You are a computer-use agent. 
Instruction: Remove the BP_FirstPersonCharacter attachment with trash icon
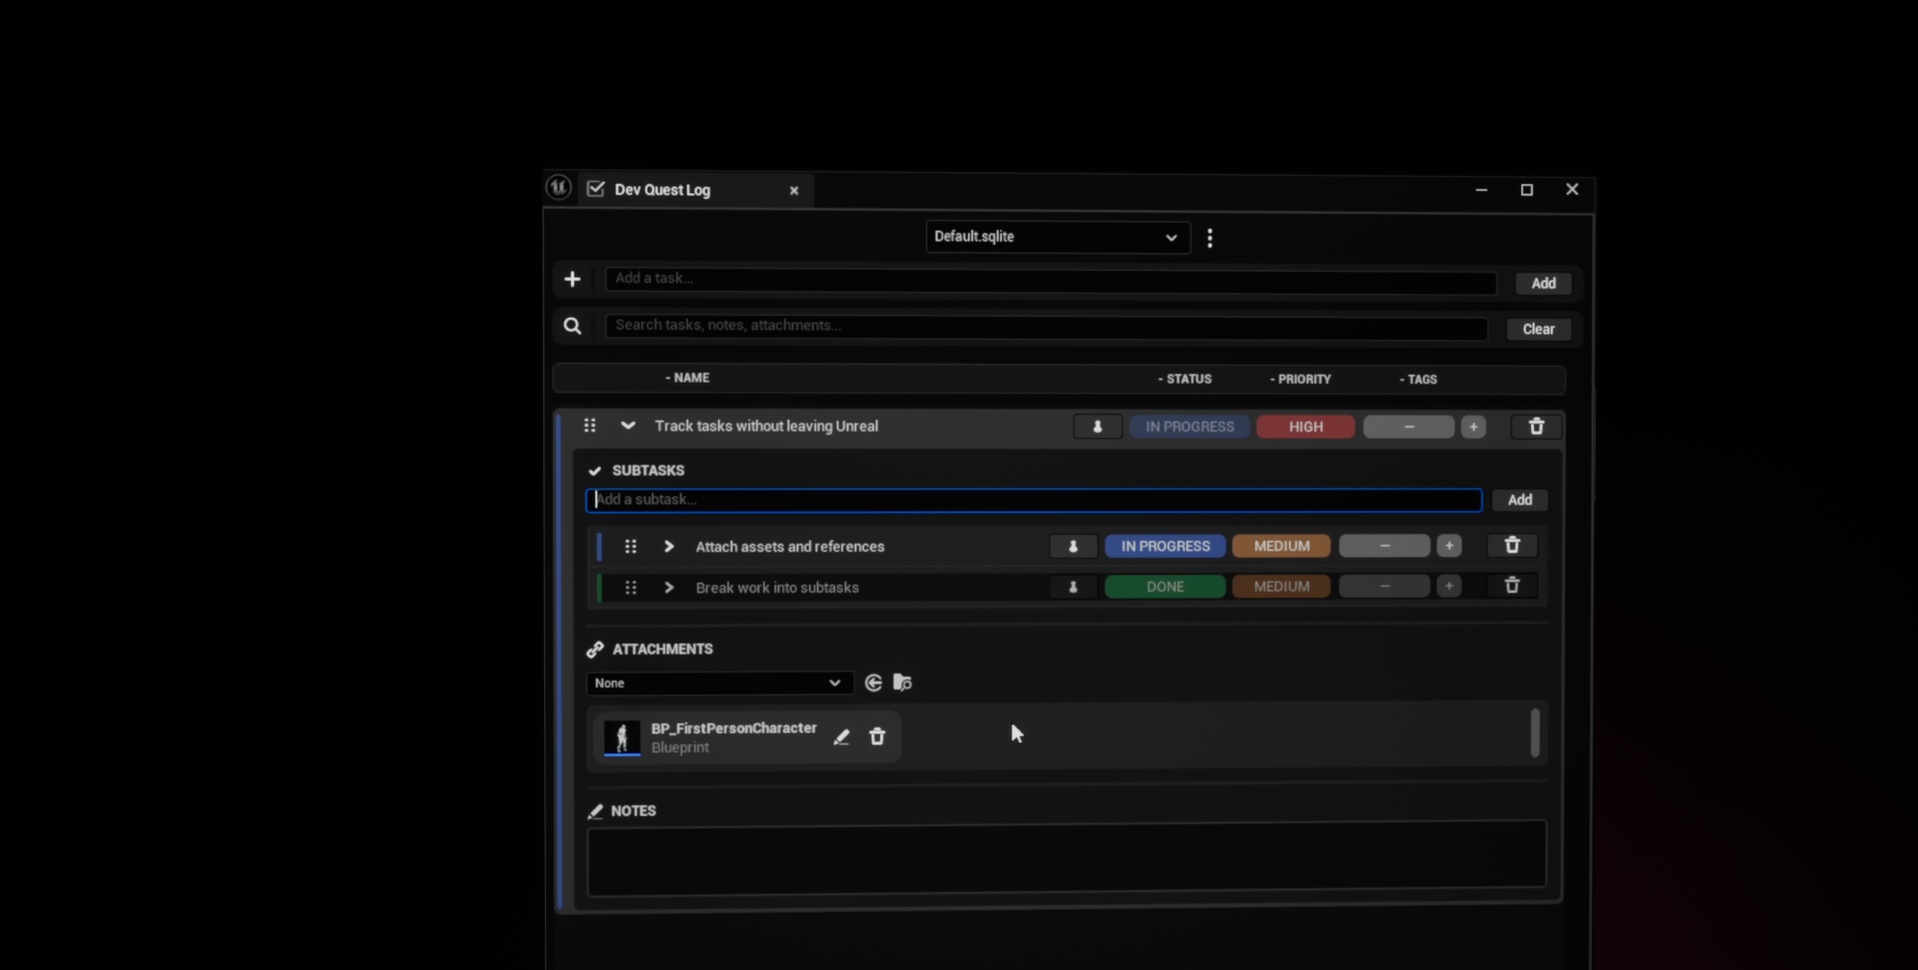[877, 737]
